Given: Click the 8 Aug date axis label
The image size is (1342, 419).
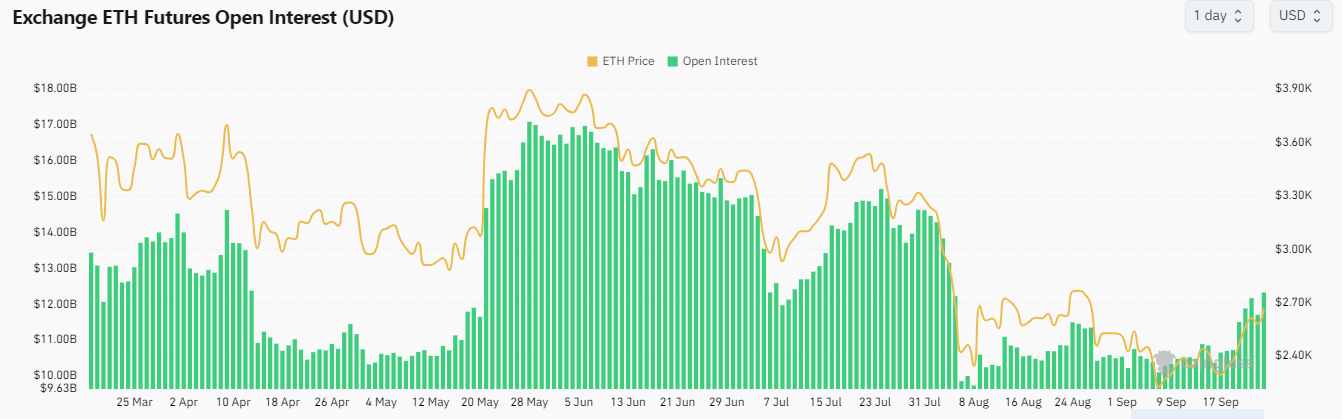Looking at the screenshot, I should coord(972,402).
